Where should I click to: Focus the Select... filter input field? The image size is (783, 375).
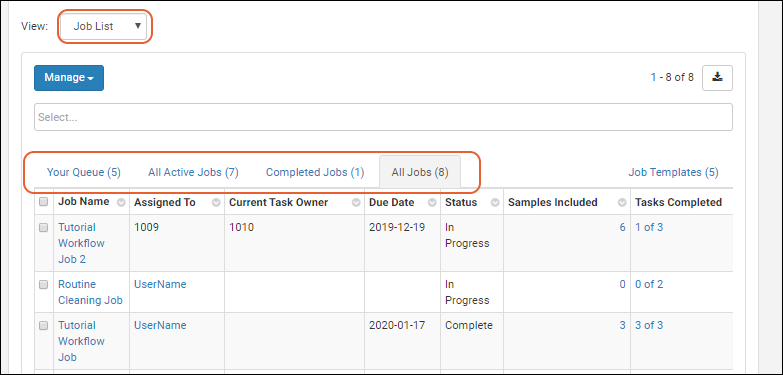383,117
